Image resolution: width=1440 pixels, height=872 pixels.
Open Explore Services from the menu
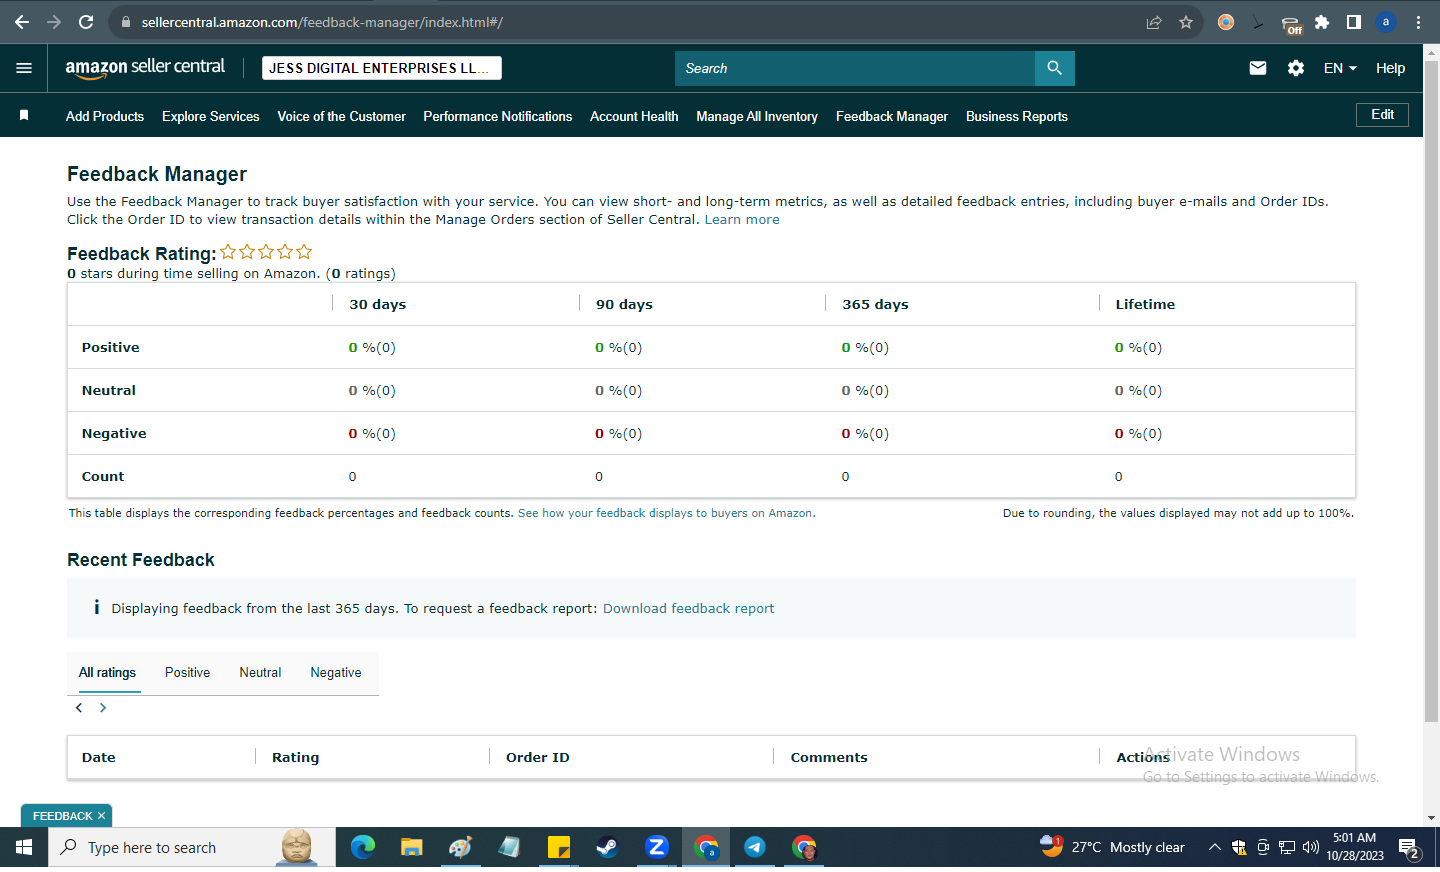point(211,117)
